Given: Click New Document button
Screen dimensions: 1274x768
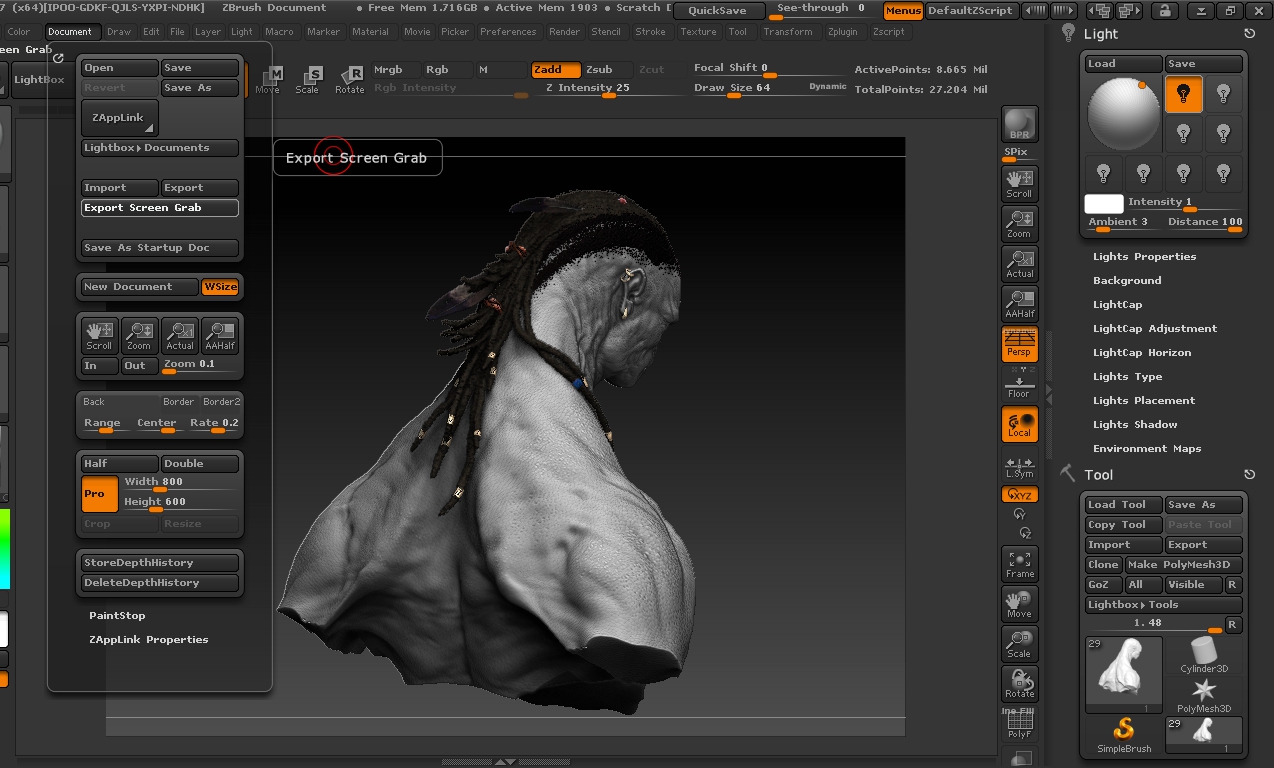Looking at the screenshot, I should (140, 287).
